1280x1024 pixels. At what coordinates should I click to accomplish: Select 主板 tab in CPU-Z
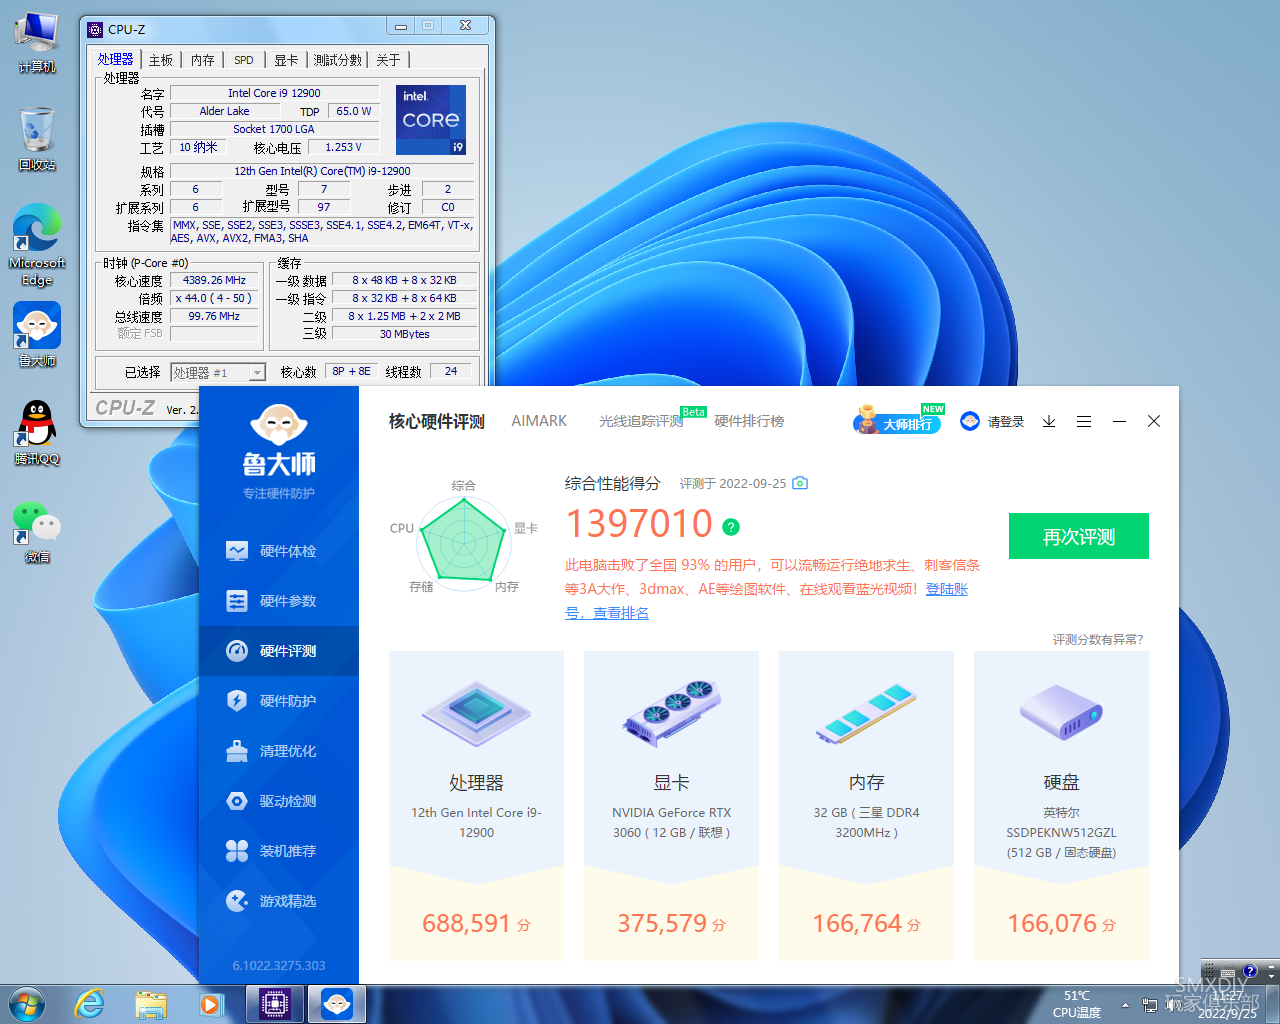pos(161,60)
